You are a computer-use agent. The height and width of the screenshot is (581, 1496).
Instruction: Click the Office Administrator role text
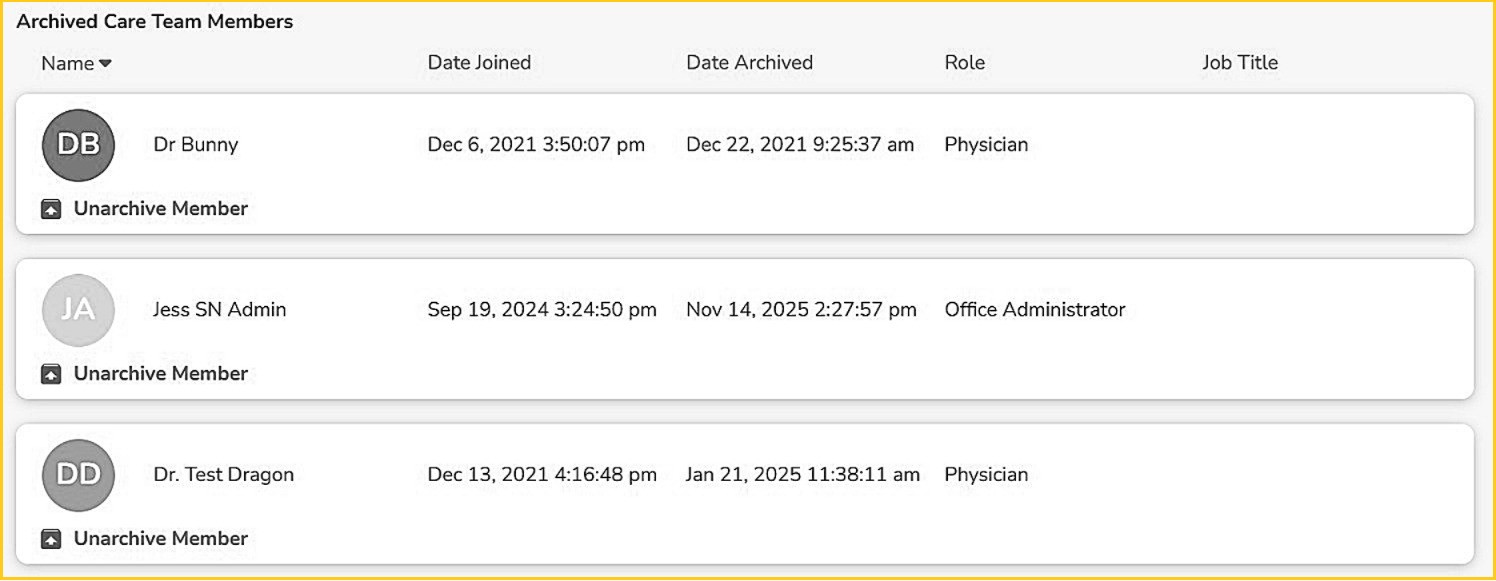click(1034, 310)
